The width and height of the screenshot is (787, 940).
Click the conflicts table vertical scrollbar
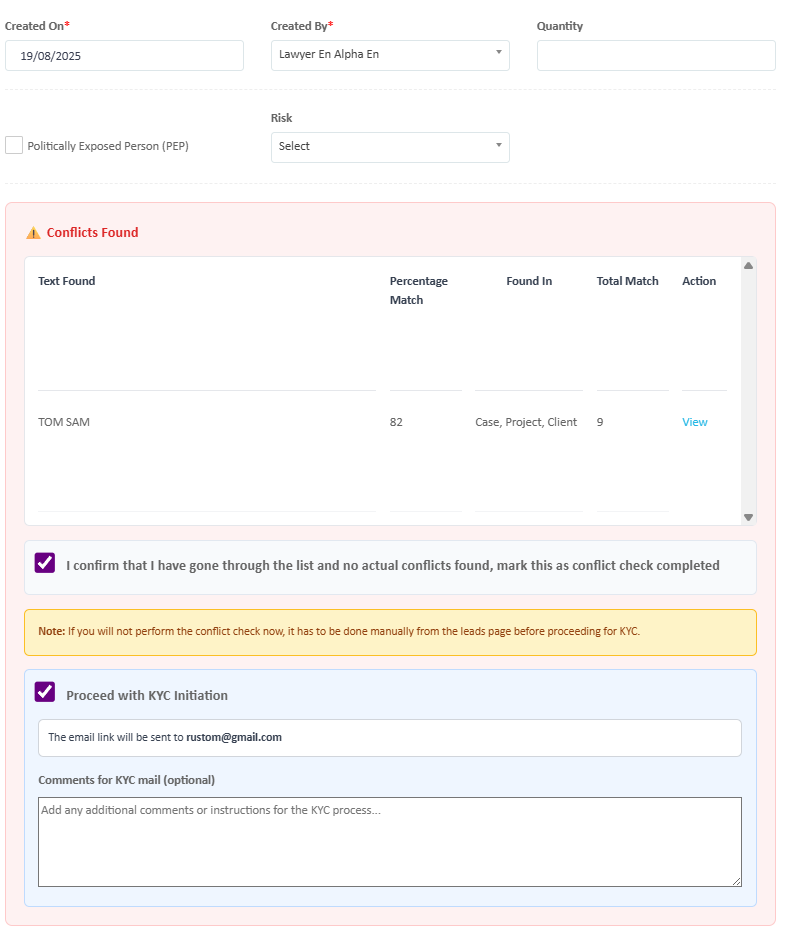[748, 391]
